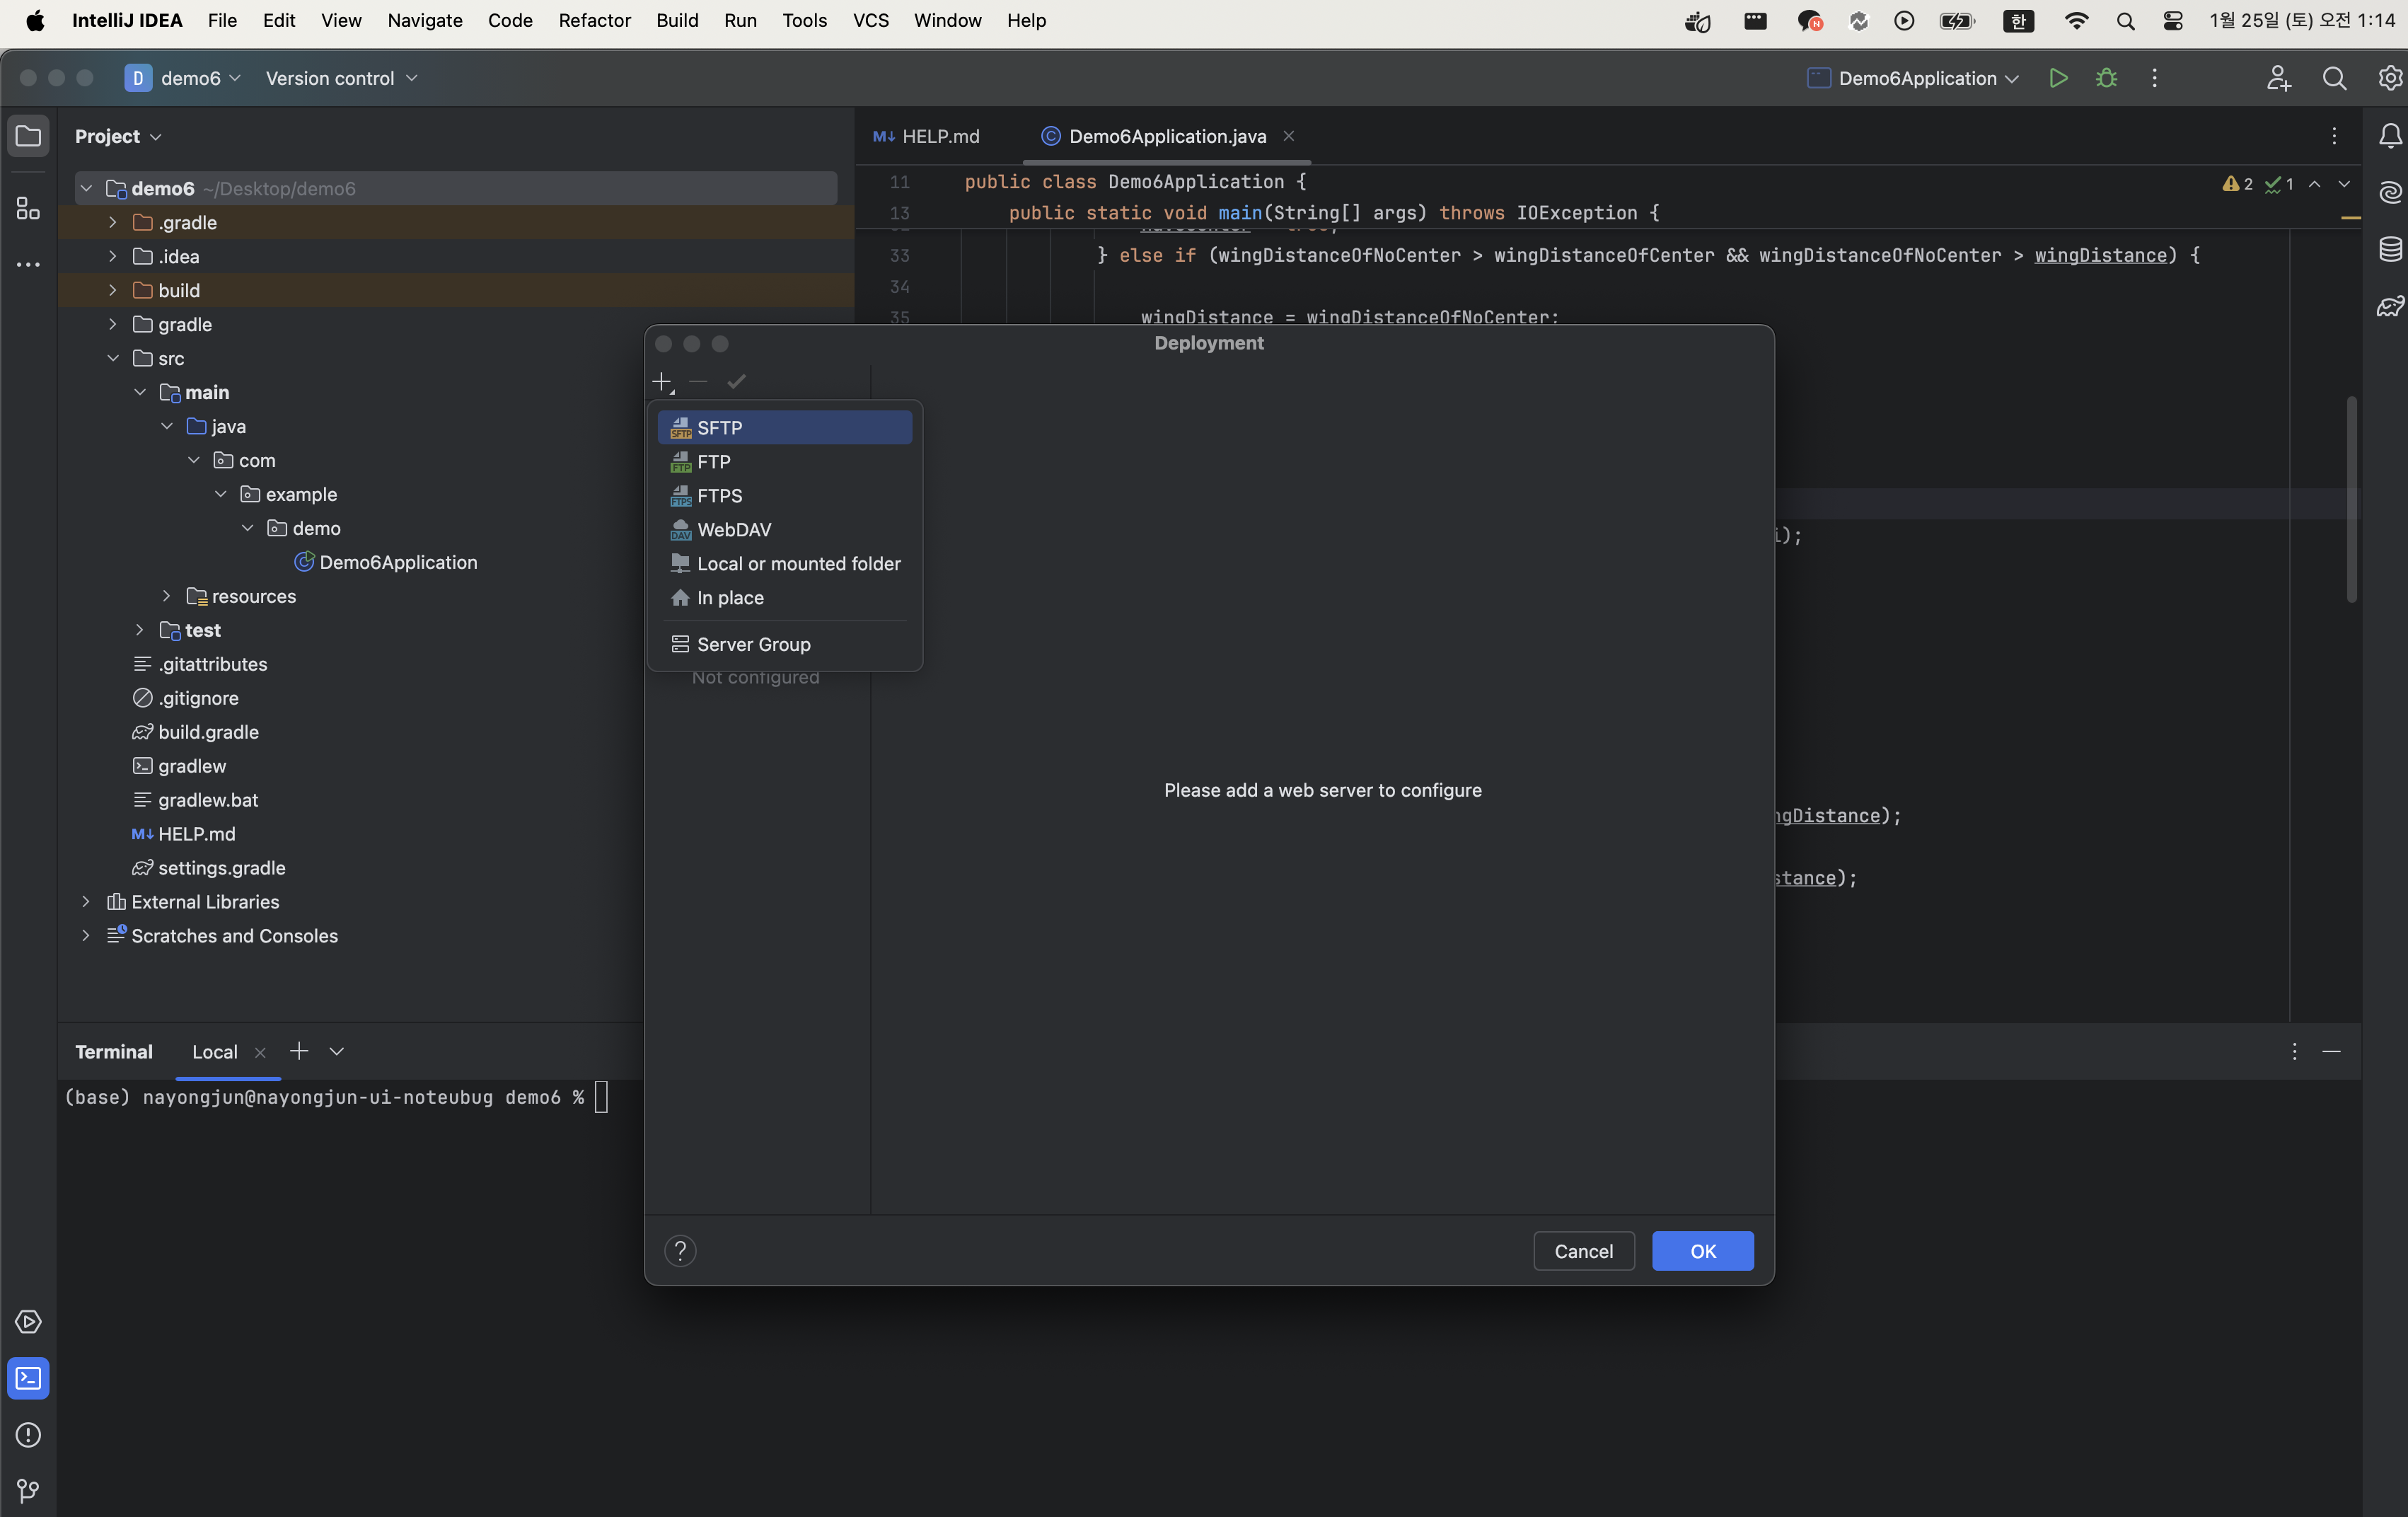Screen dimensions: 2408x1517
Task: Open the Problems warning icon in sidebar
Action: [28, 1434]
